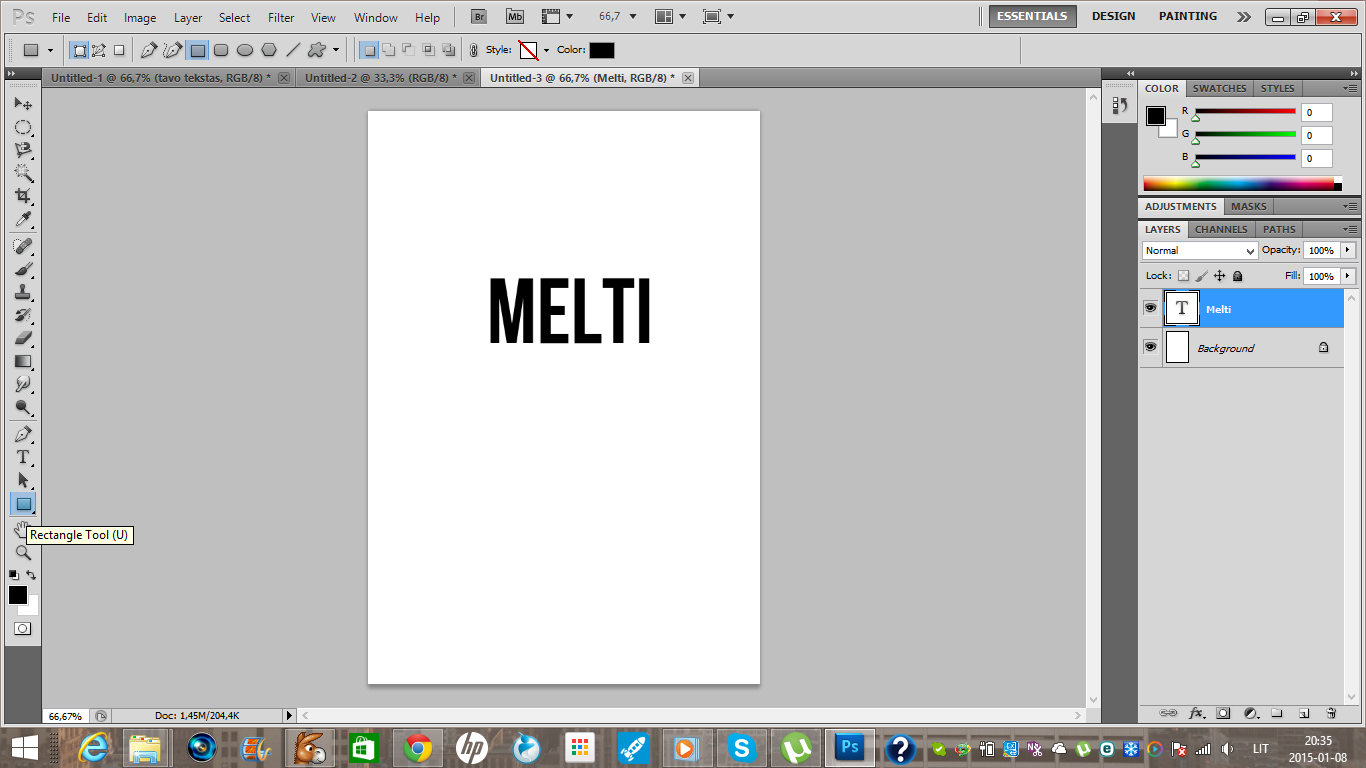This screenshot has height=768, width=1366.
Task: Choose Ellipse shape in options bar
Action: [x=245, y=50]
